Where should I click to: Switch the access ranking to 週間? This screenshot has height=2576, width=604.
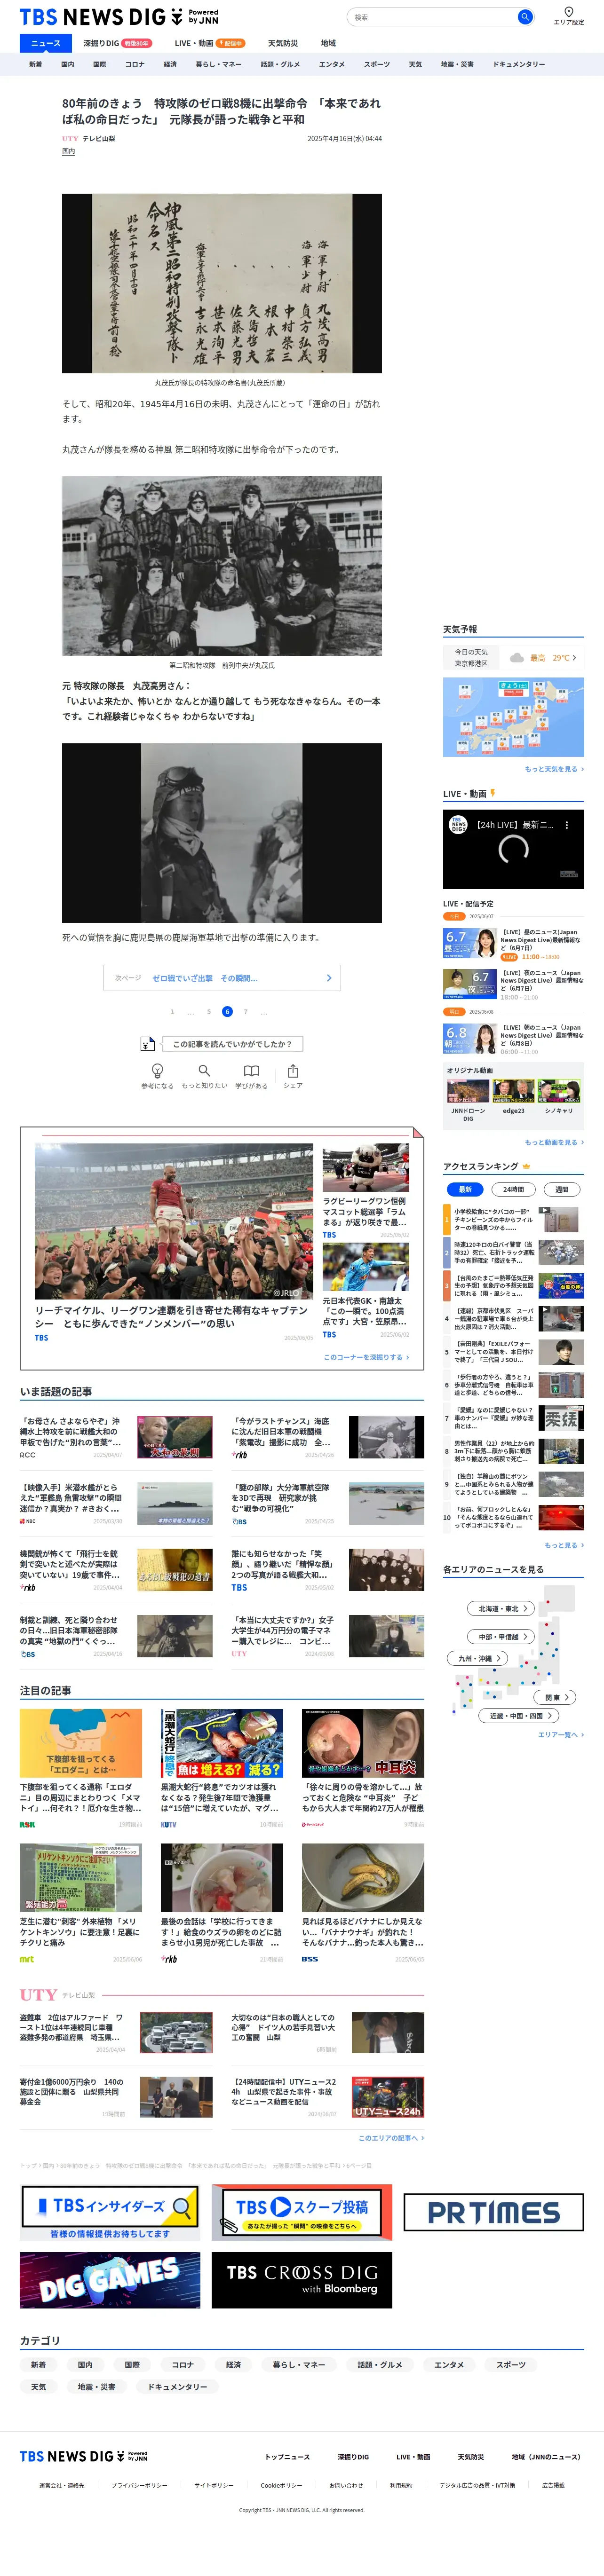tap(562, 1189)
